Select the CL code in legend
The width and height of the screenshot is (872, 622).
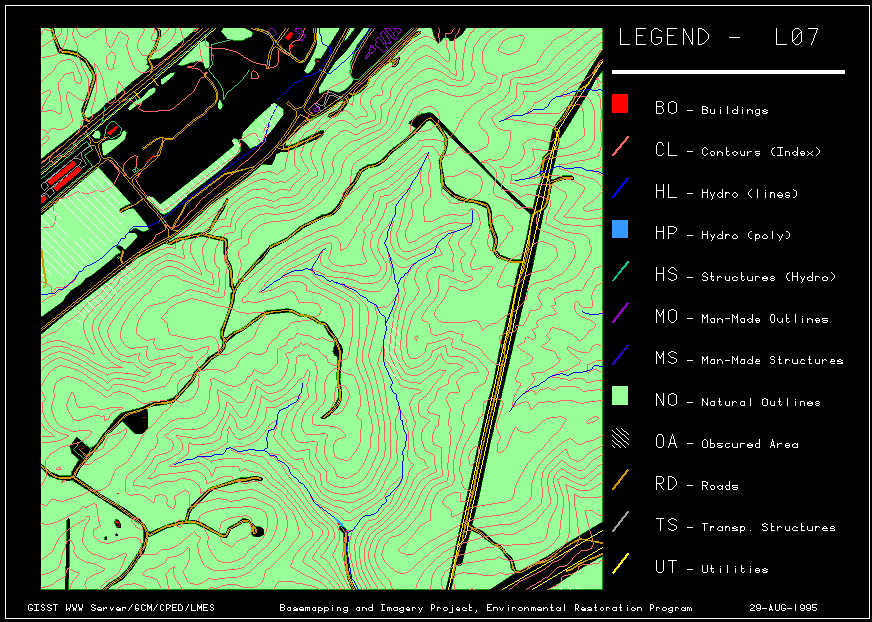(x=666, y=150)
